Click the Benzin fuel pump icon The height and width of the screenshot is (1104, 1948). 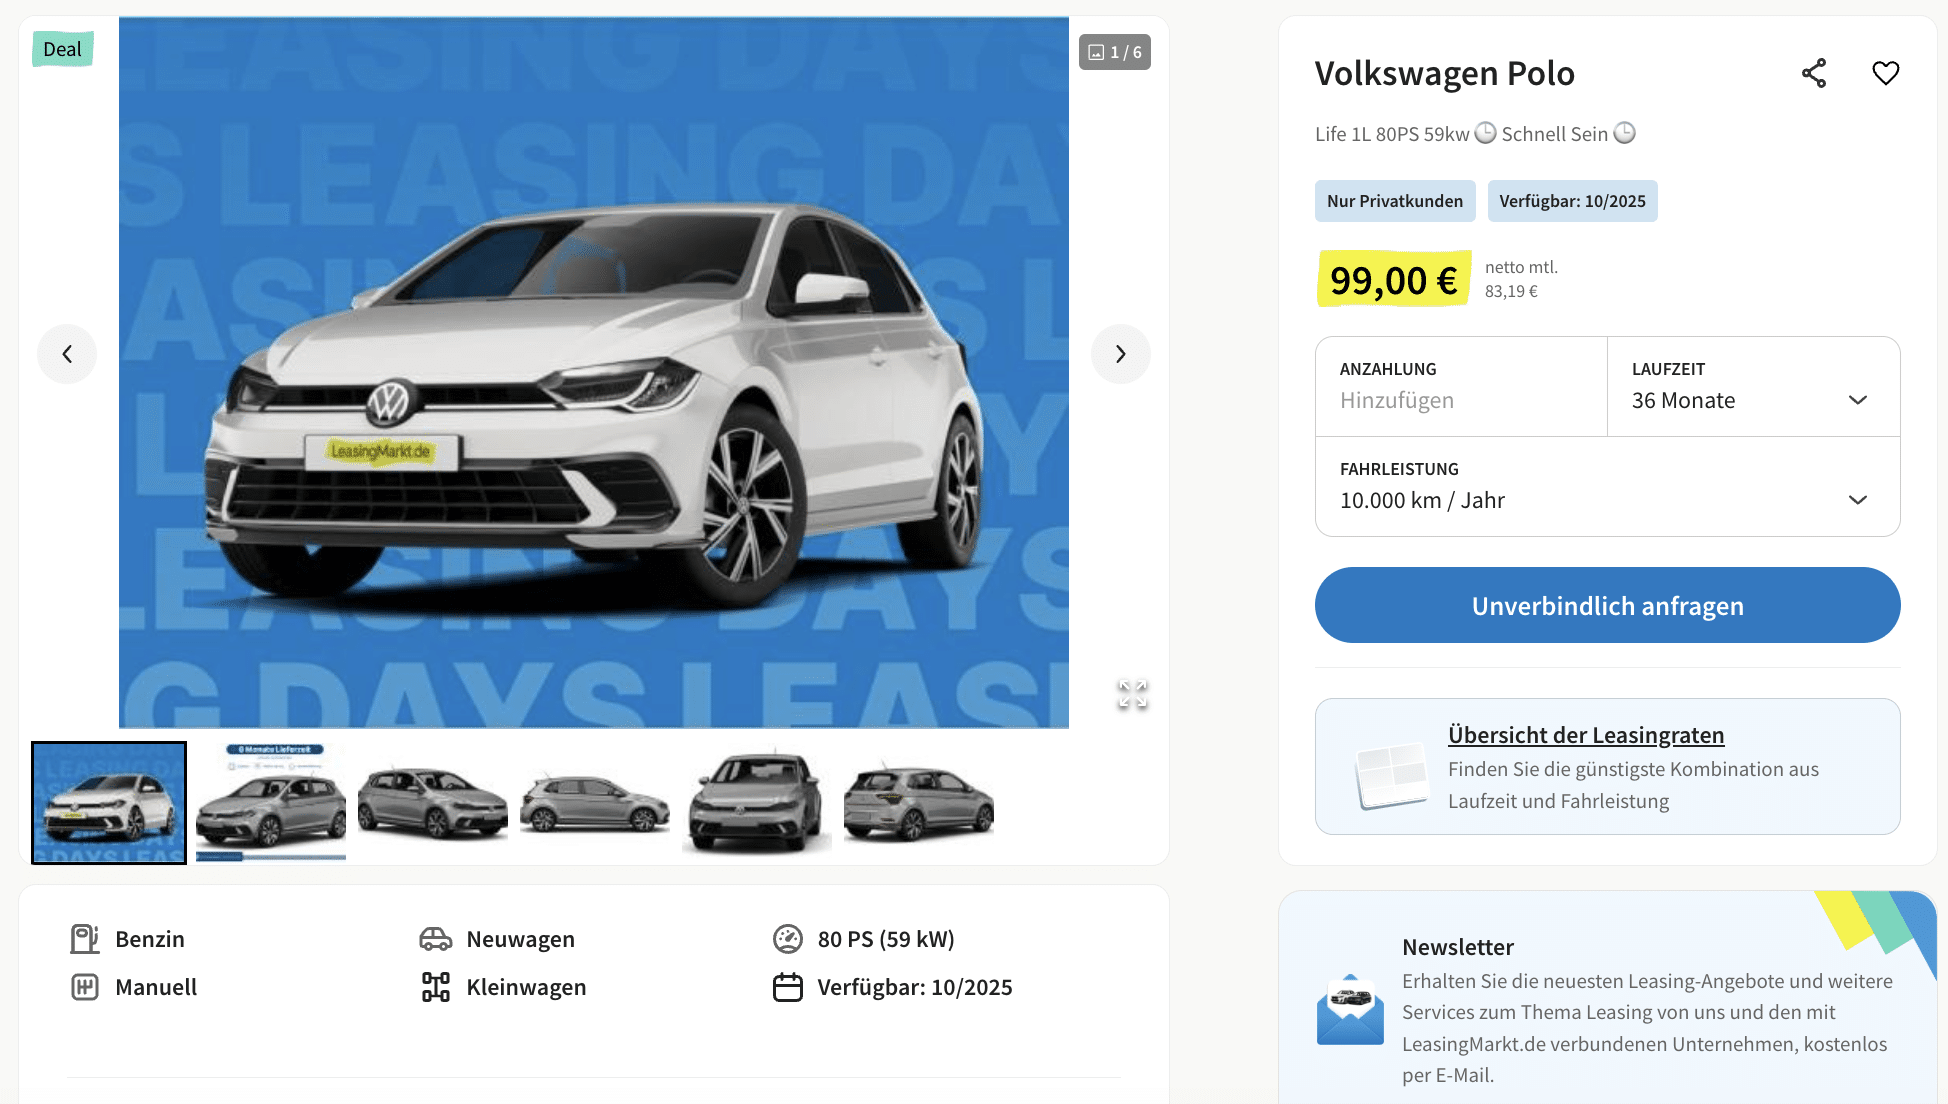click(x=85, y=939)
